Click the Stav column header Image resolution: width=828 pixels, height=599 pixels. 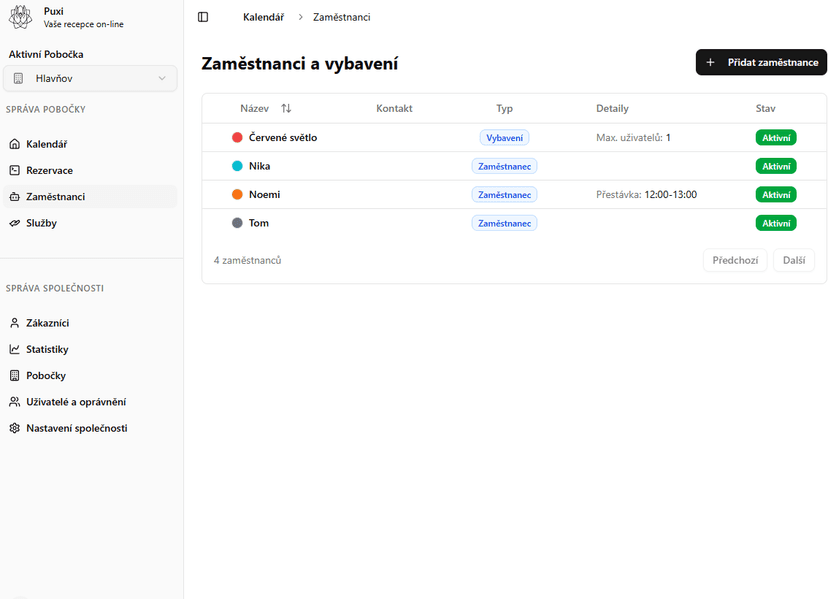pos(765,108)
